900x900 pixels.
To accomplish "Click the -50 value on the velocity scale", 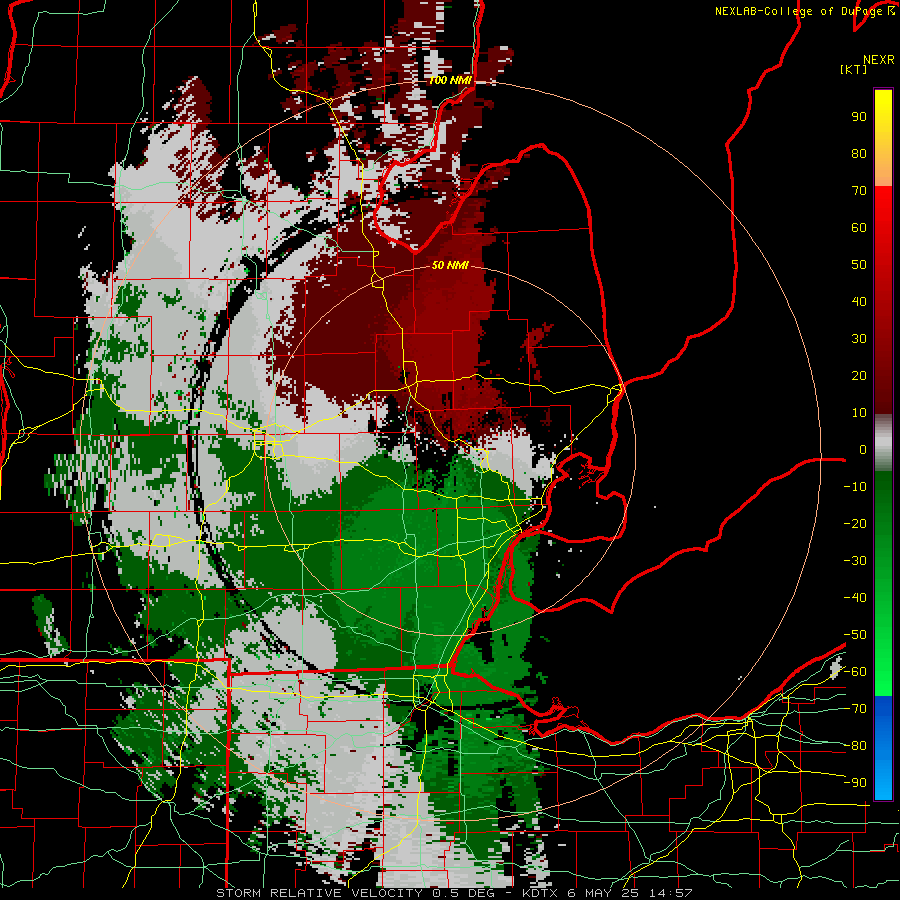I will pyautogui.click(x=855, y=635).
